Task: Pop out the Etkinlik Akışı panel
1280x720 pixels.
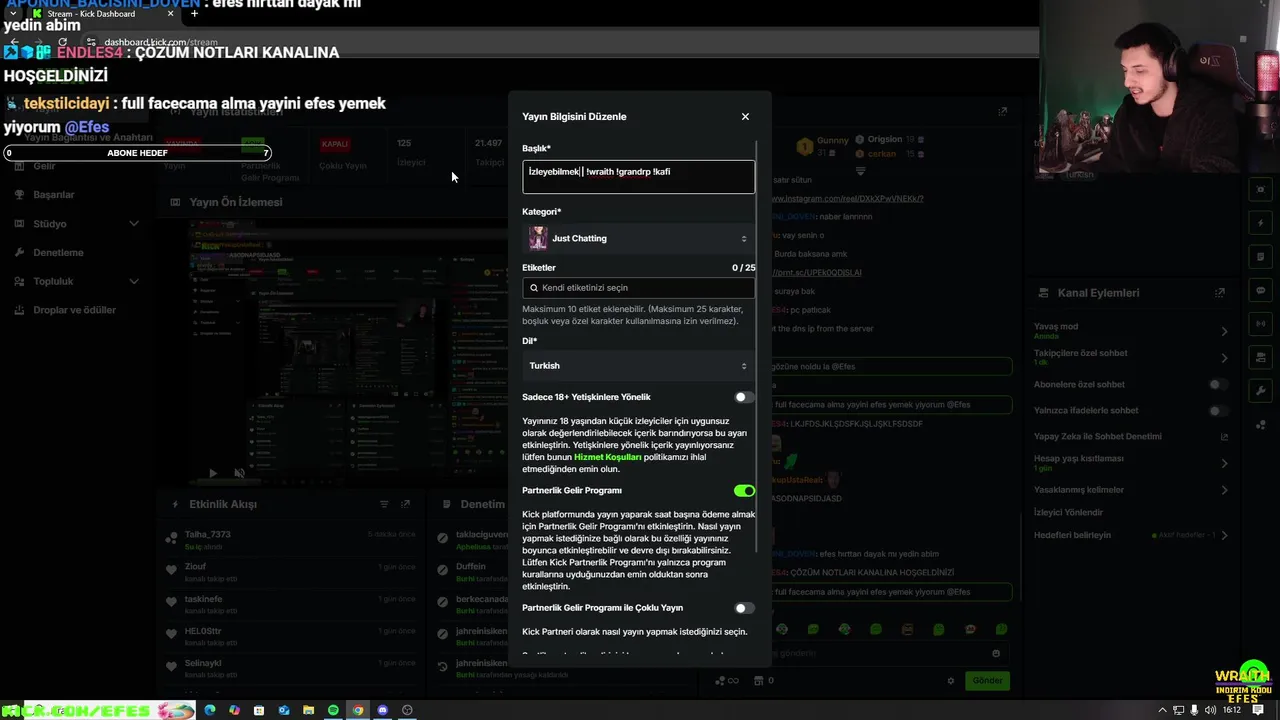Action: point(405,505)
